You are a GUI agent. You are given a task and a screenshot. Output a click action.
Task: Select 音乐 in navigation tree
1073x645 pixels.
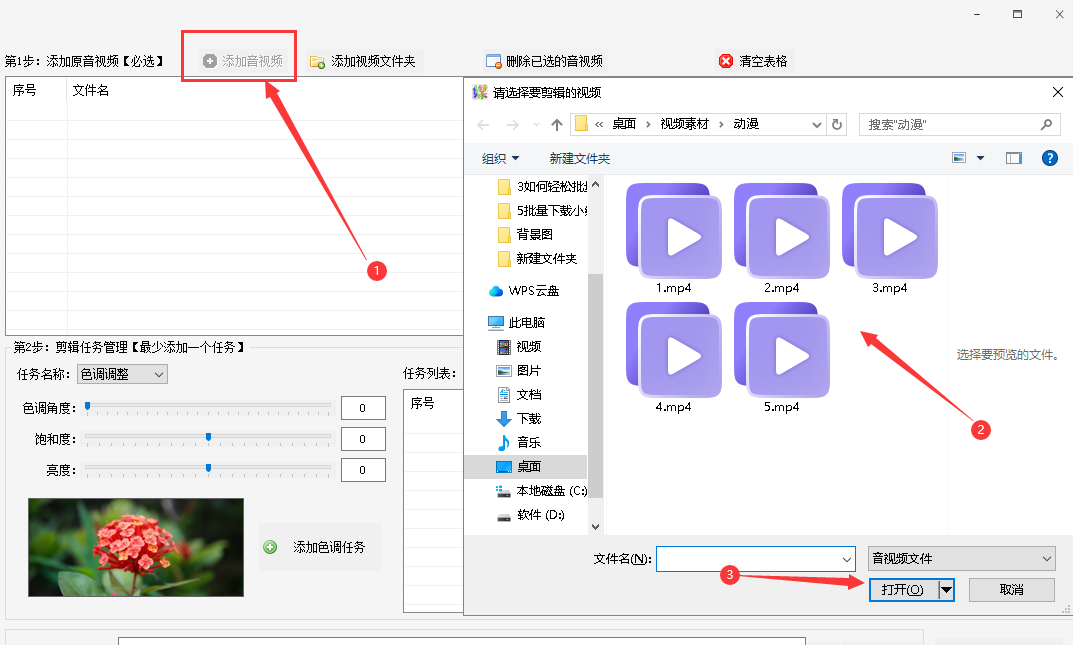519,443
